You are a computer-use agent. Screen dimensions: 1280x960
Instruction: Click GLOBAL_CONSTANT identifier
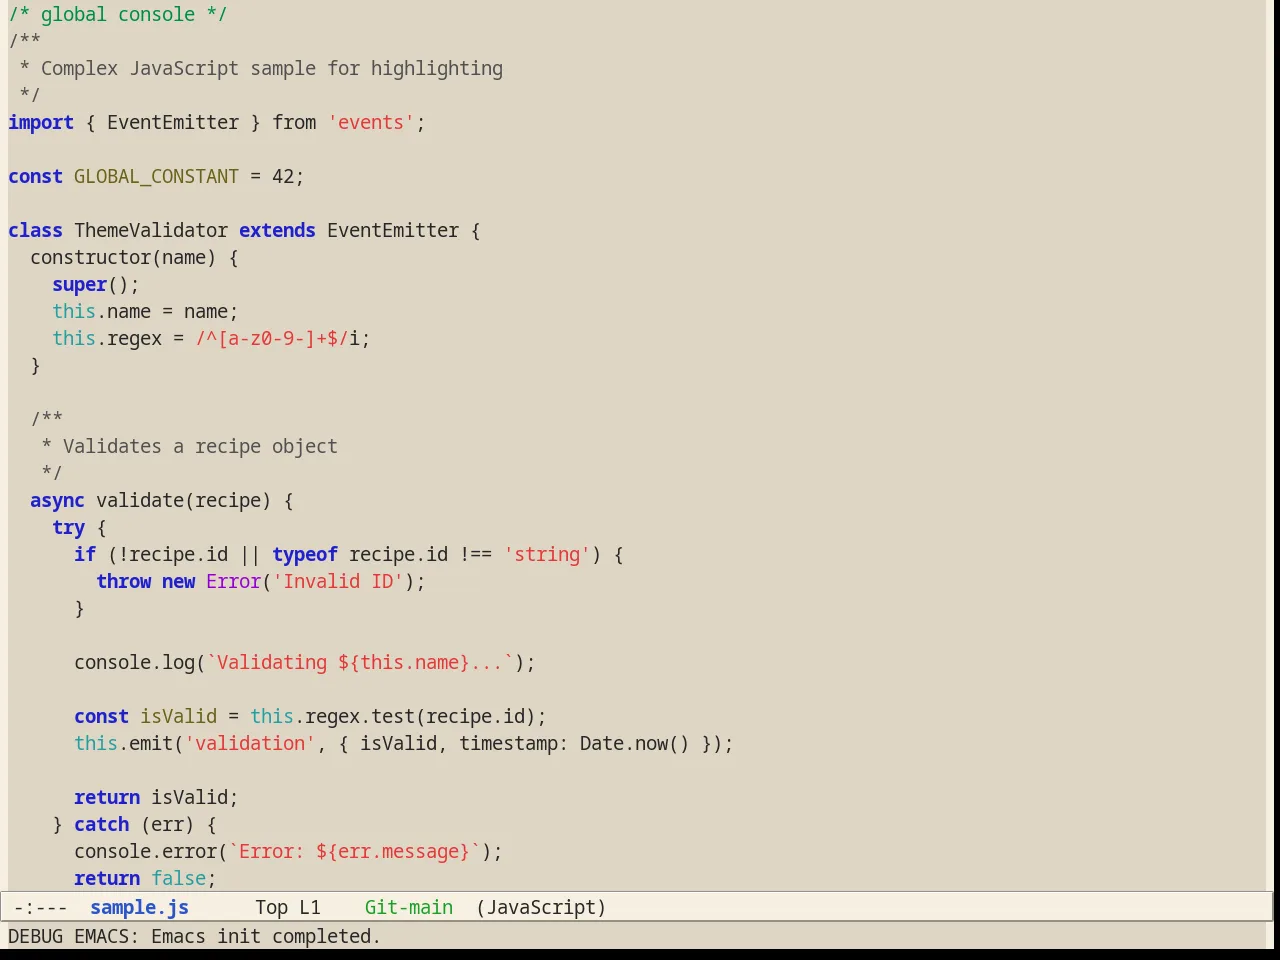click(x=156, y=176)
